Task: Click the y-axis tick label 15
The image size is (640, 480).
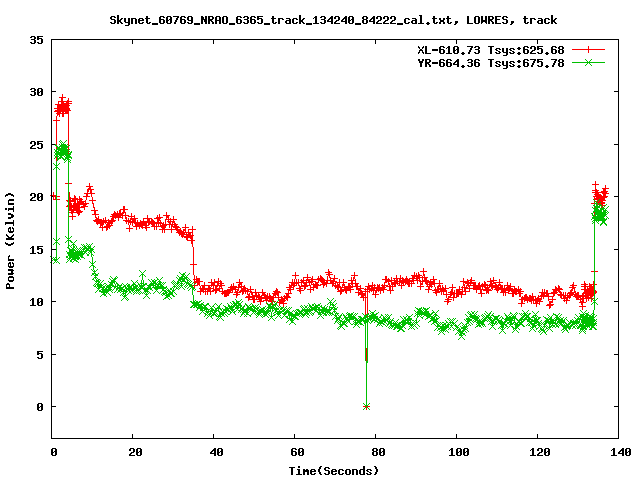Action: (x=36, y=250)
